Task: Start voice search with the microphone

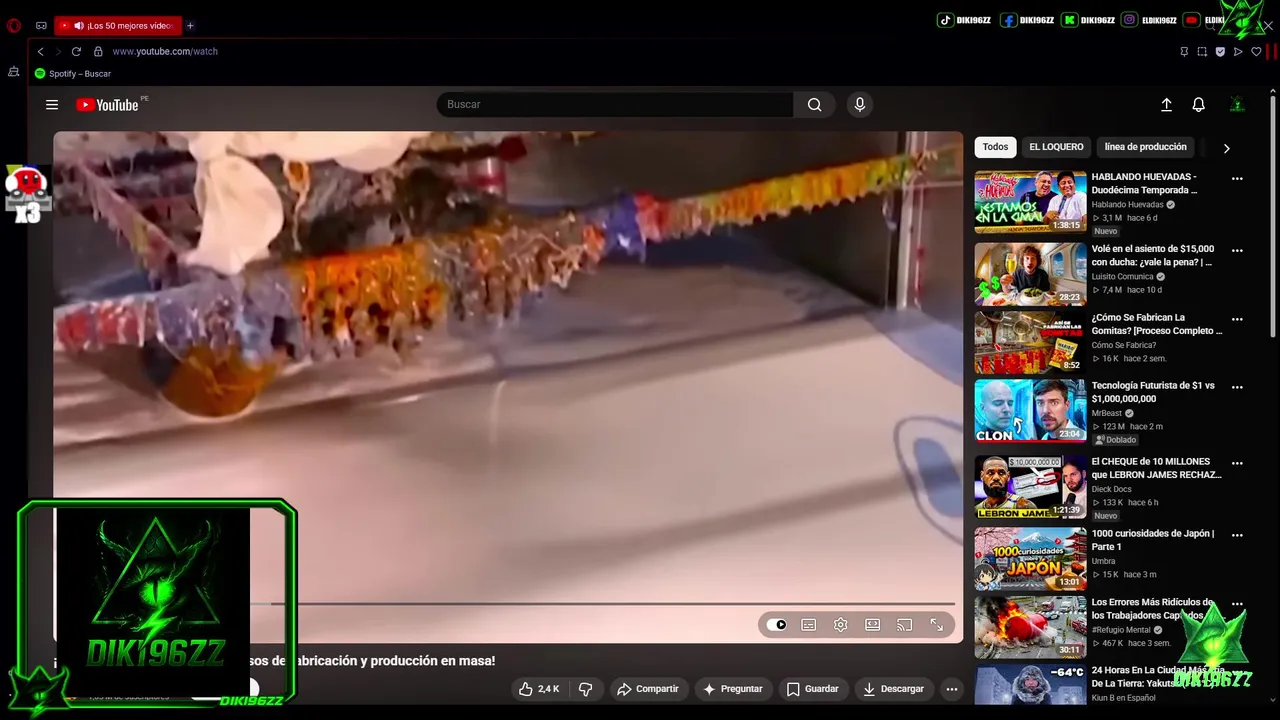Action: coord(859,105)
